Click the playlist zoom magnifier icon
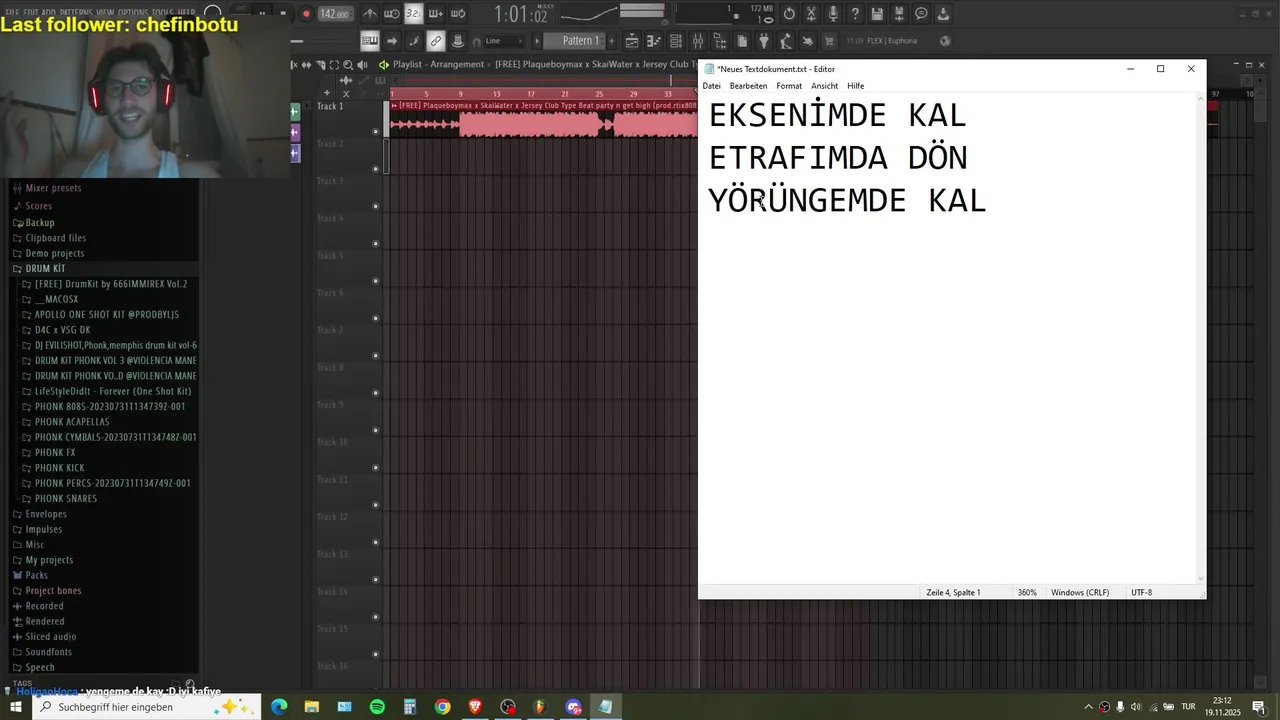Viewport: 1280px width, 720px height. point(348,65)
